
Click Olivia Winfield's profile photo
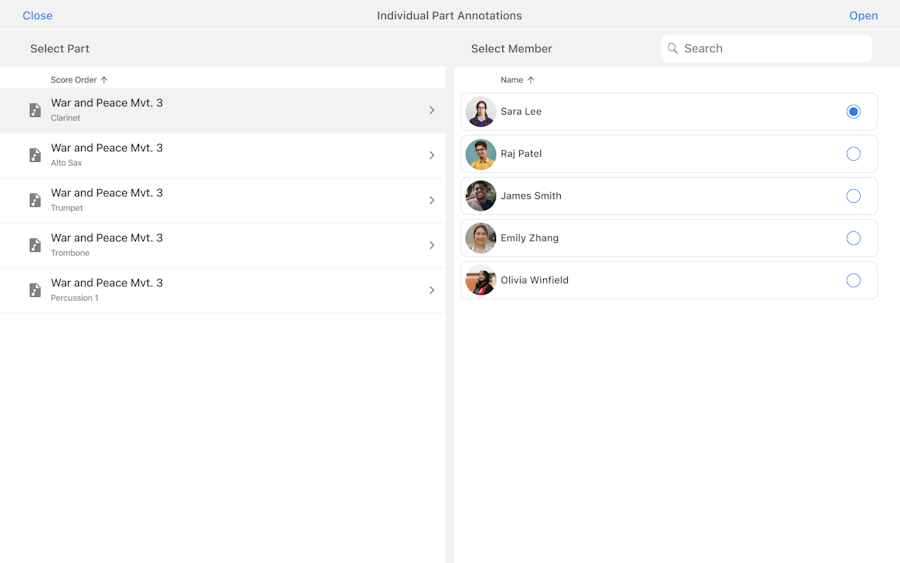tap(481, 280)
